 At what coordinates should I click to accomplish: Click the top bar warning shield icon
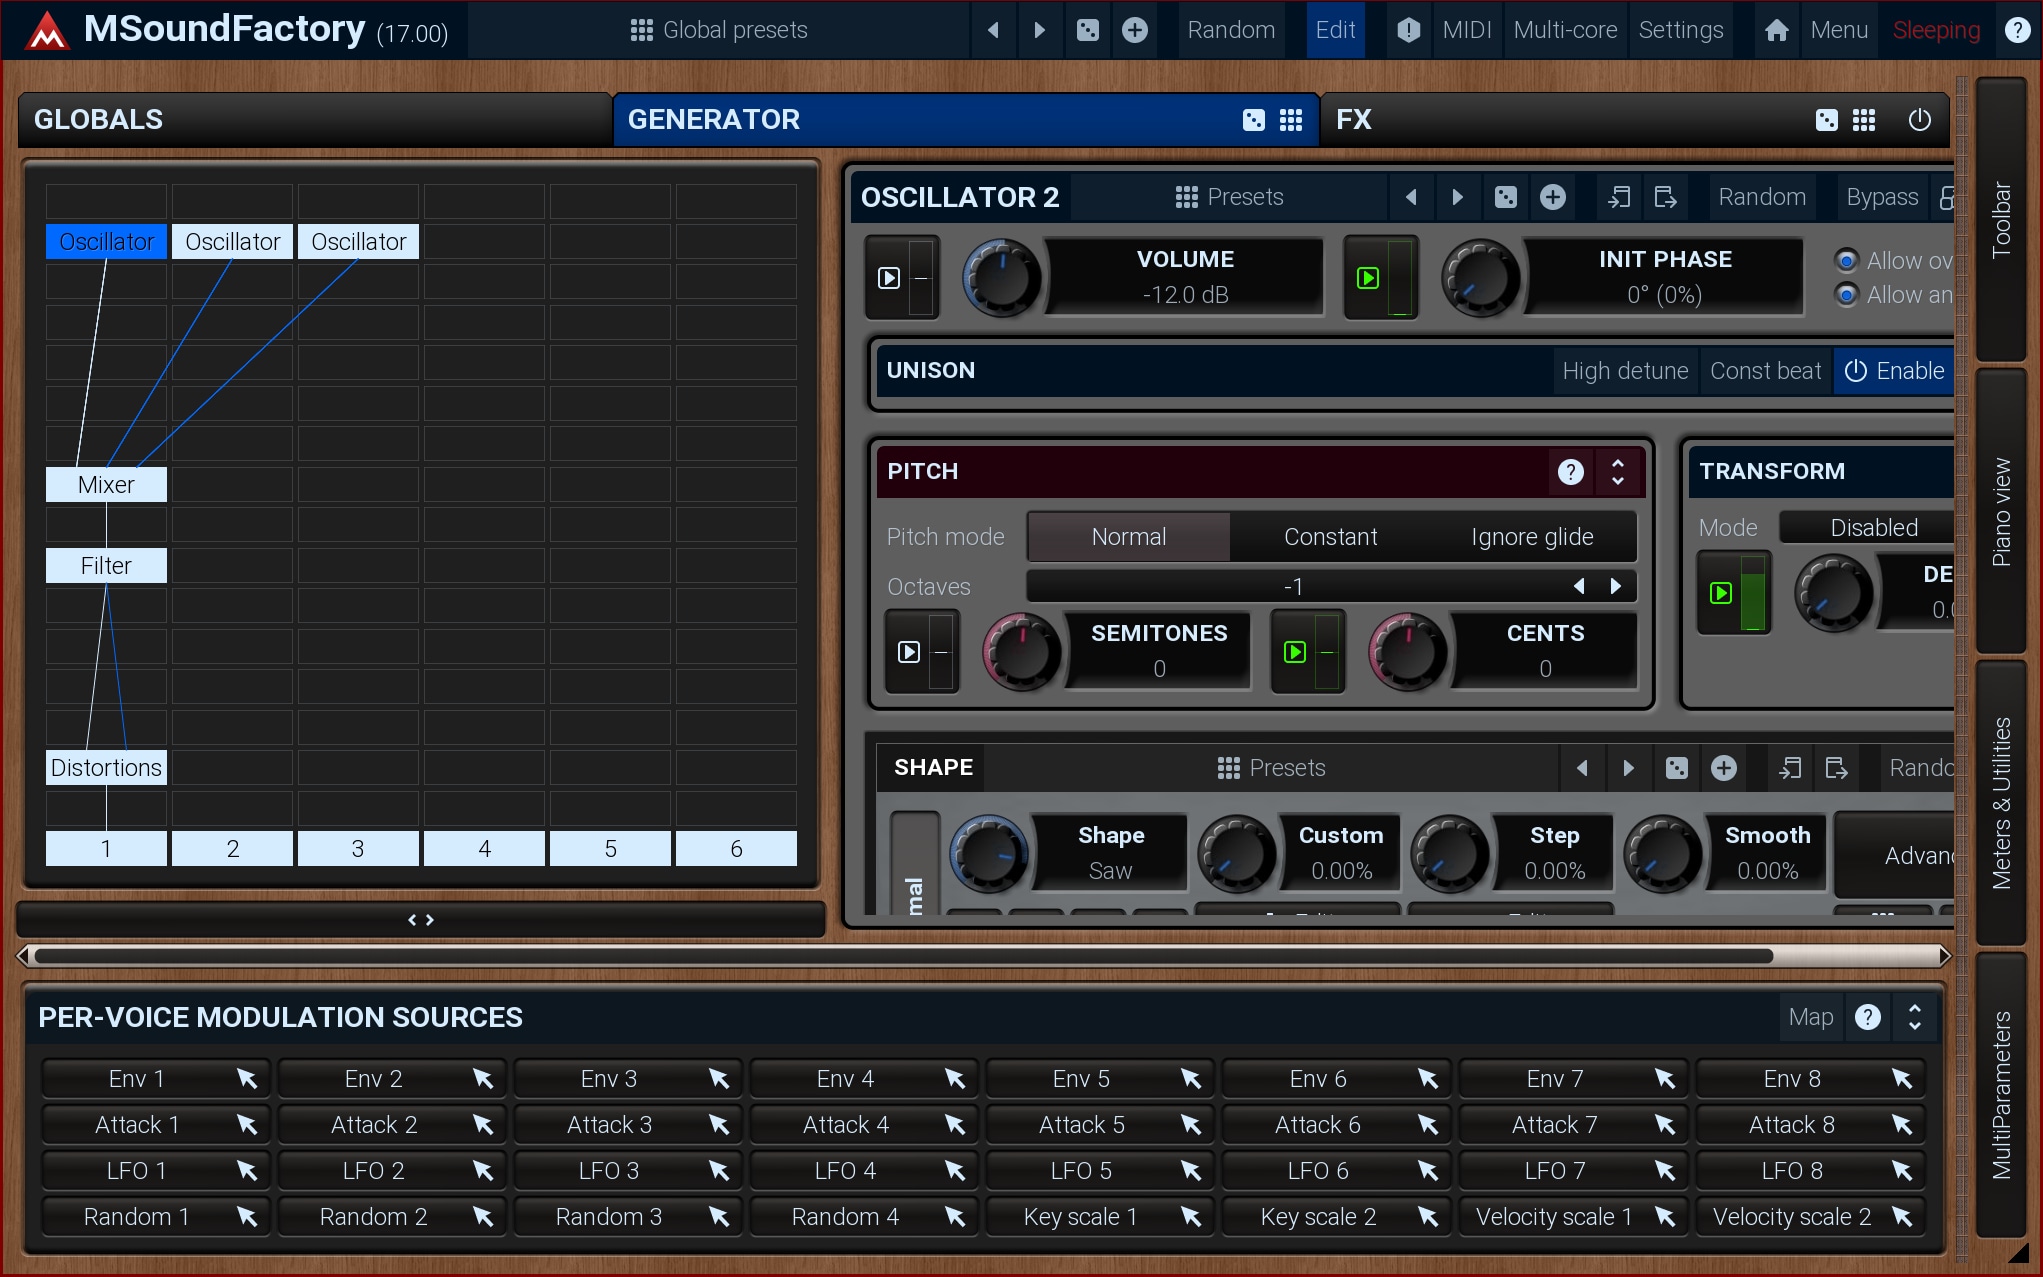pos(1408,30)
